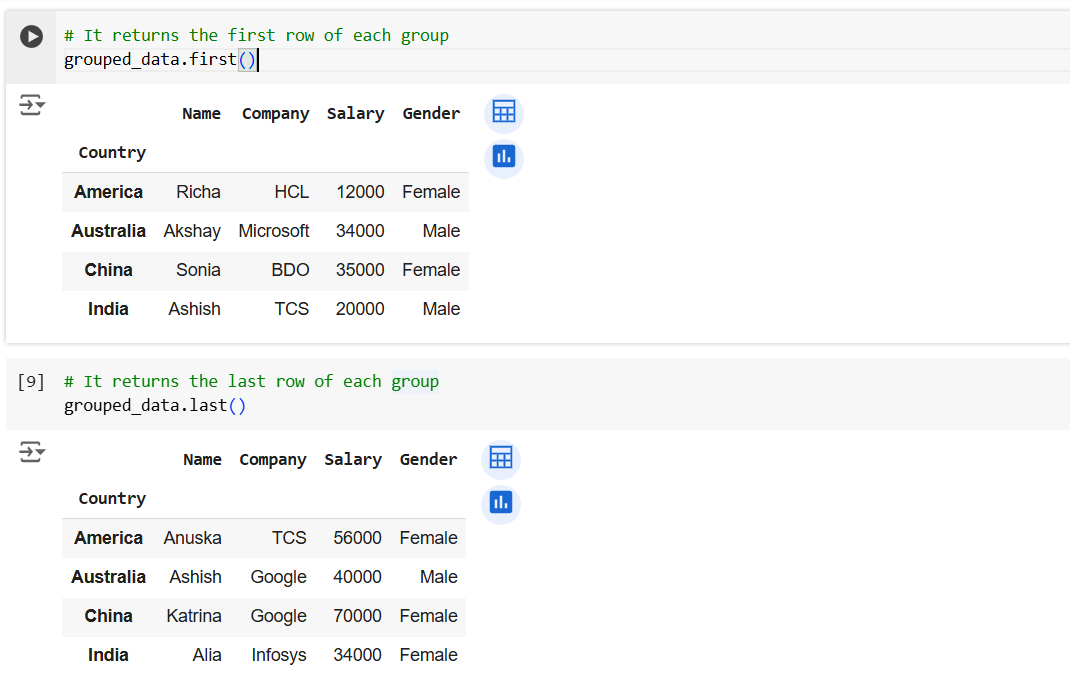Click the play icon on the top cell
1070x687 pixels.
31,36
